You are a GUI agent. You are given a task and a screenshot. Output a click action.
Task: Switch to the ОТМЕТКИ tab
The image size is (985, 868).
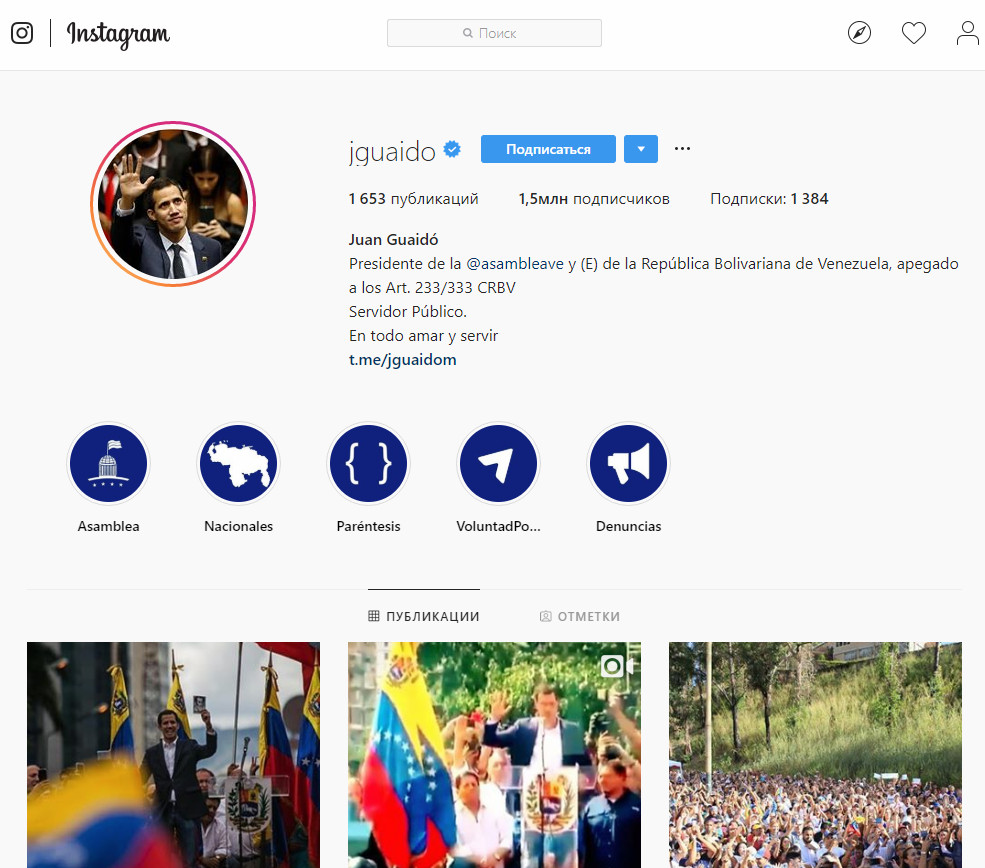pos(580,616)
